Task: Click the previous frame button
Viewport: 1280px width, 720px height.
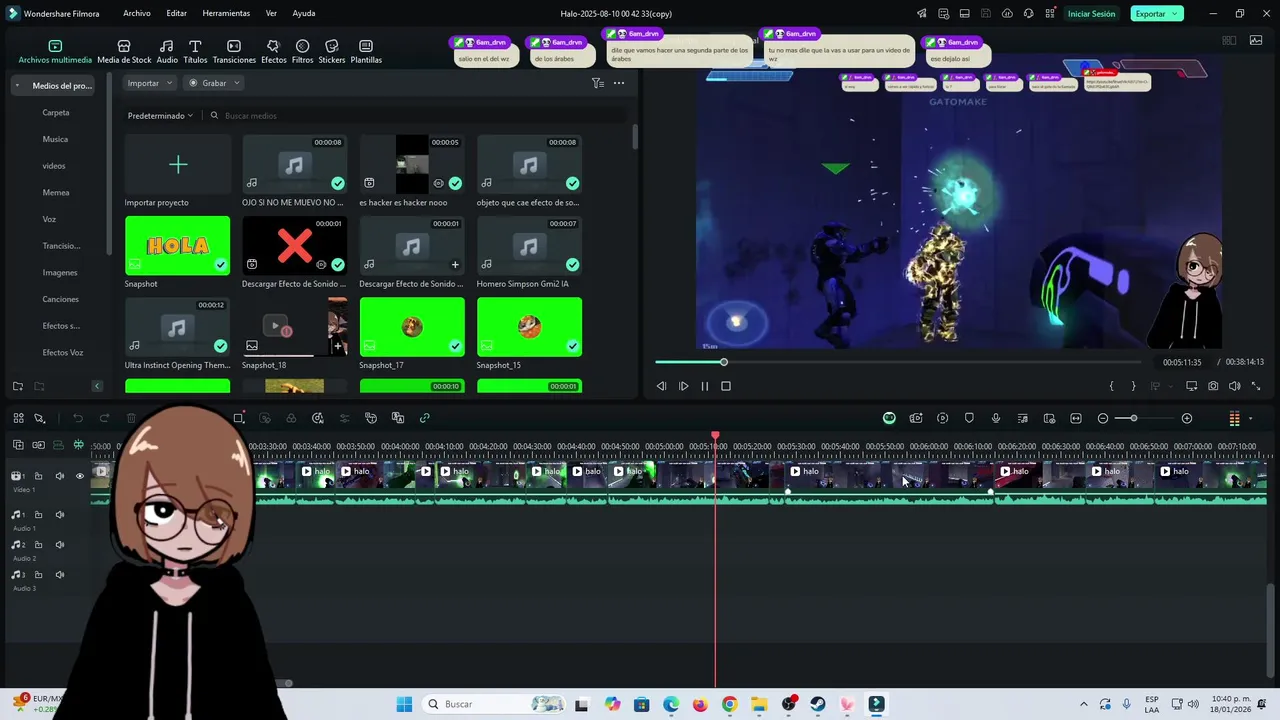Action: 661,386
